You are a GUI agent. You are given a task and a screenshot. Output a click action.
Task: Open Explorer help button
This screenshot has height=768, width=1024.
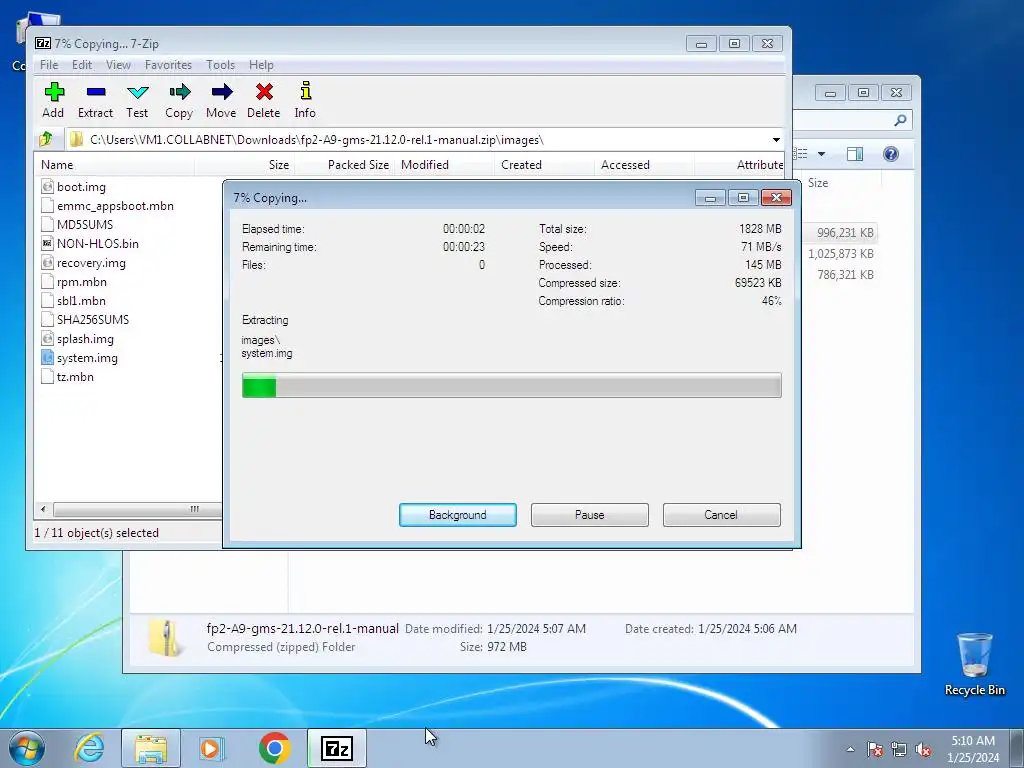tap(891, 154)
